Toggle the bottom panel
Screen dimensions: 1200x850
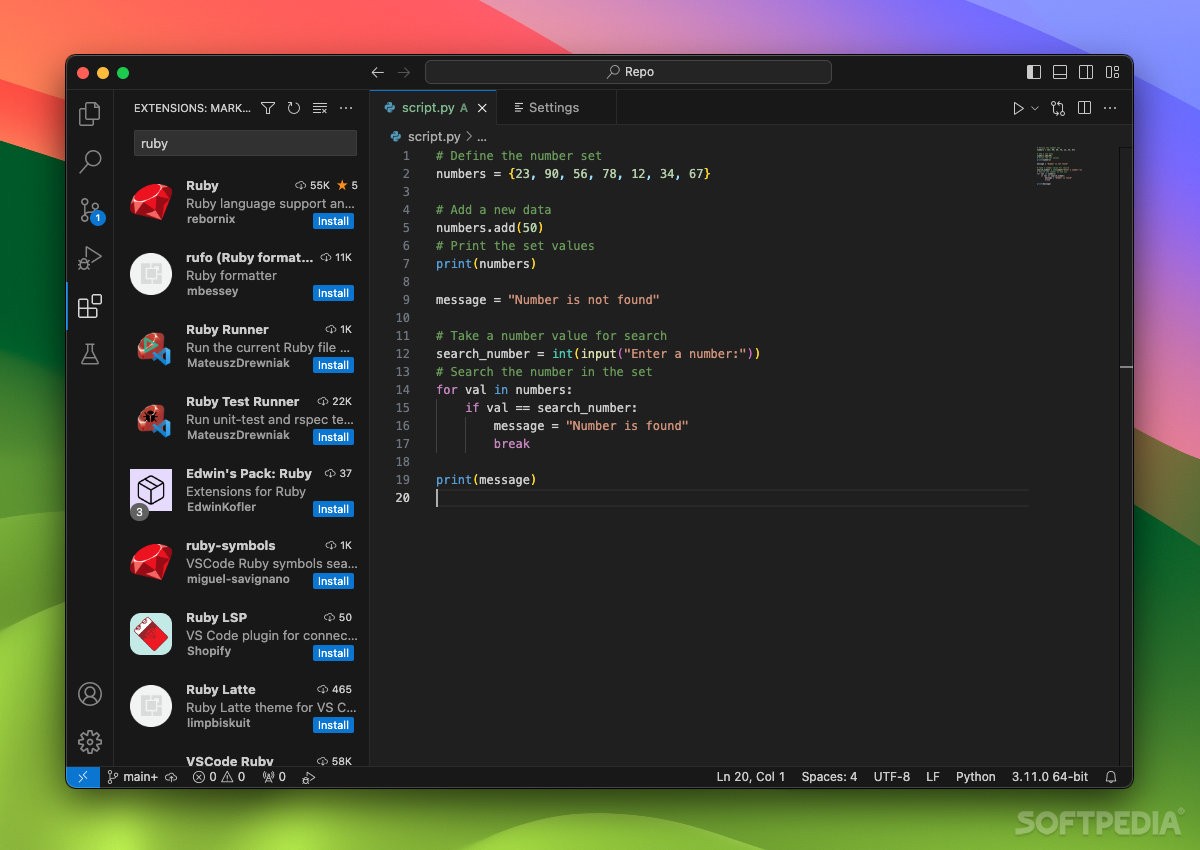tap(1060, 72)
